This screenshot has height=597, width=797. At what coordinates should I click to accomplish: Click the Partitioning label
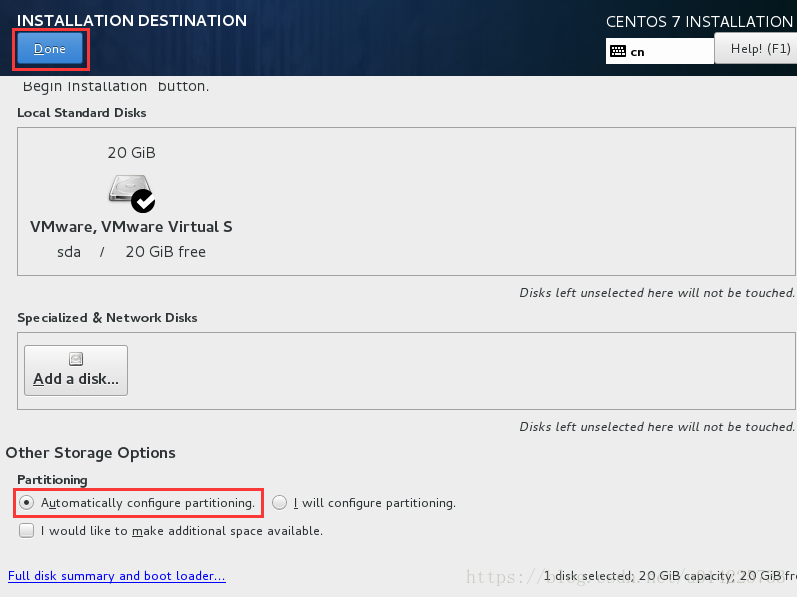click(x=52, y=480)
